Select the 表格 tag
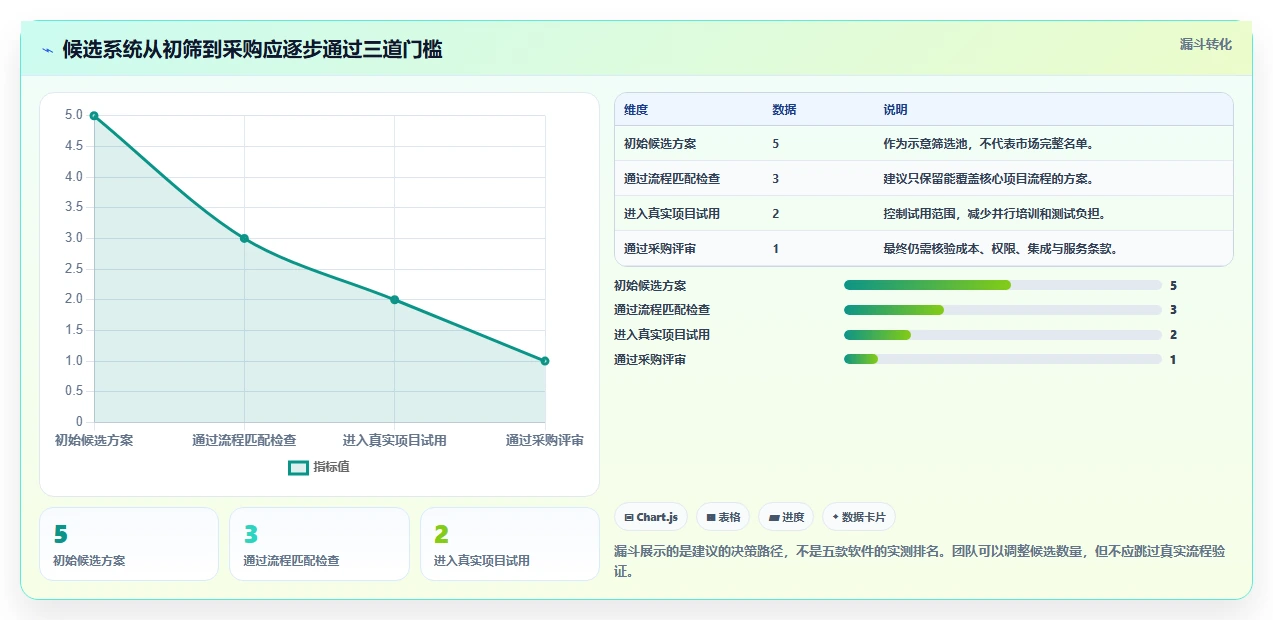Viewport: 1273px width, 620px height. (723, 517)
